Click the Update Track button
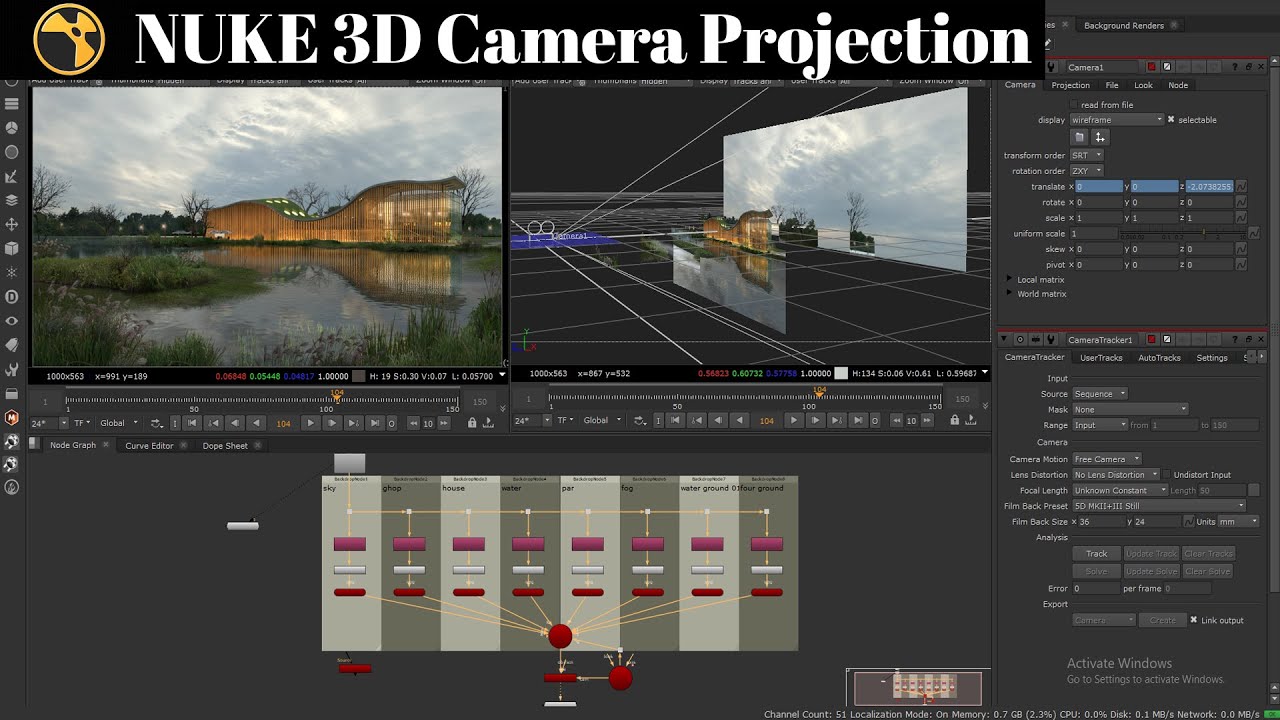The image size is (1280, 720). [1151, 553]
